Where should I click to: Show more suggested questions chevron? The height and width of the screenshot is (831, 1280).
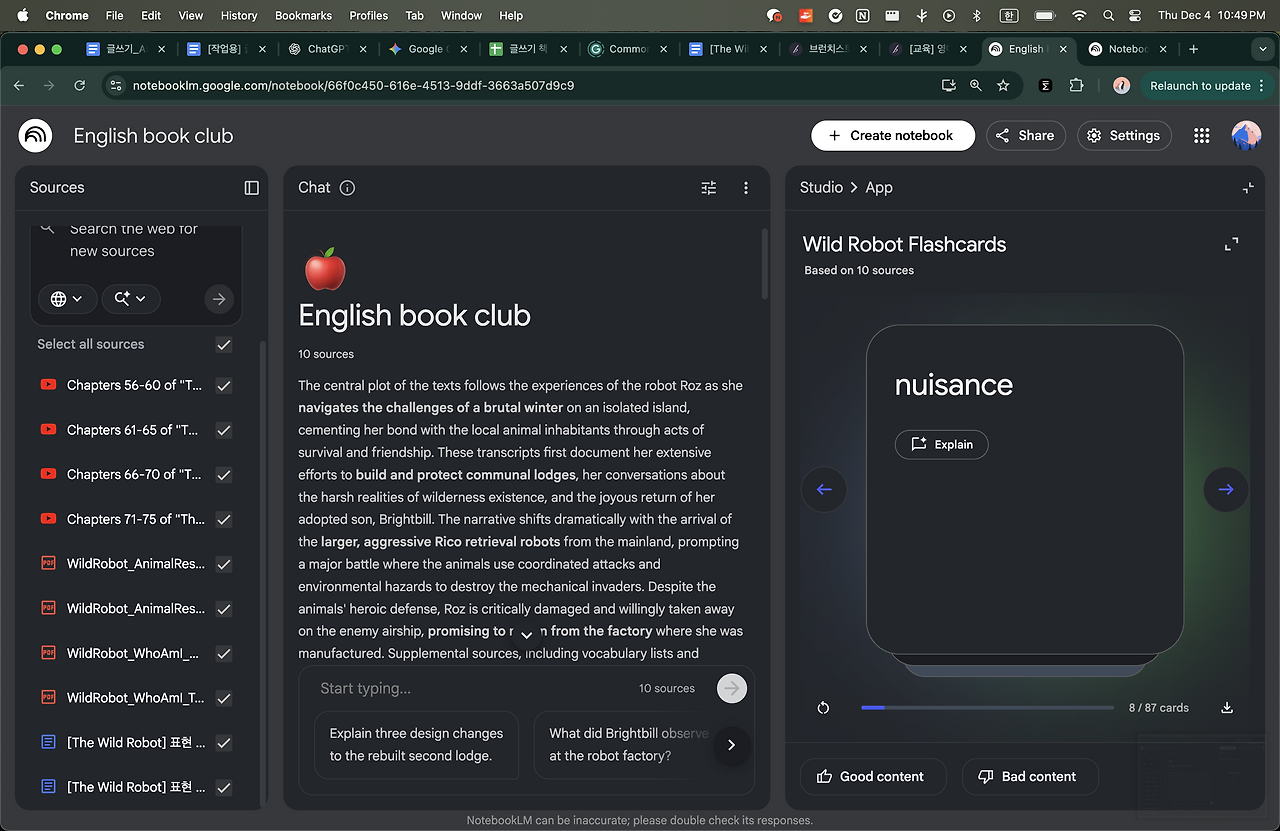(732, 745)
